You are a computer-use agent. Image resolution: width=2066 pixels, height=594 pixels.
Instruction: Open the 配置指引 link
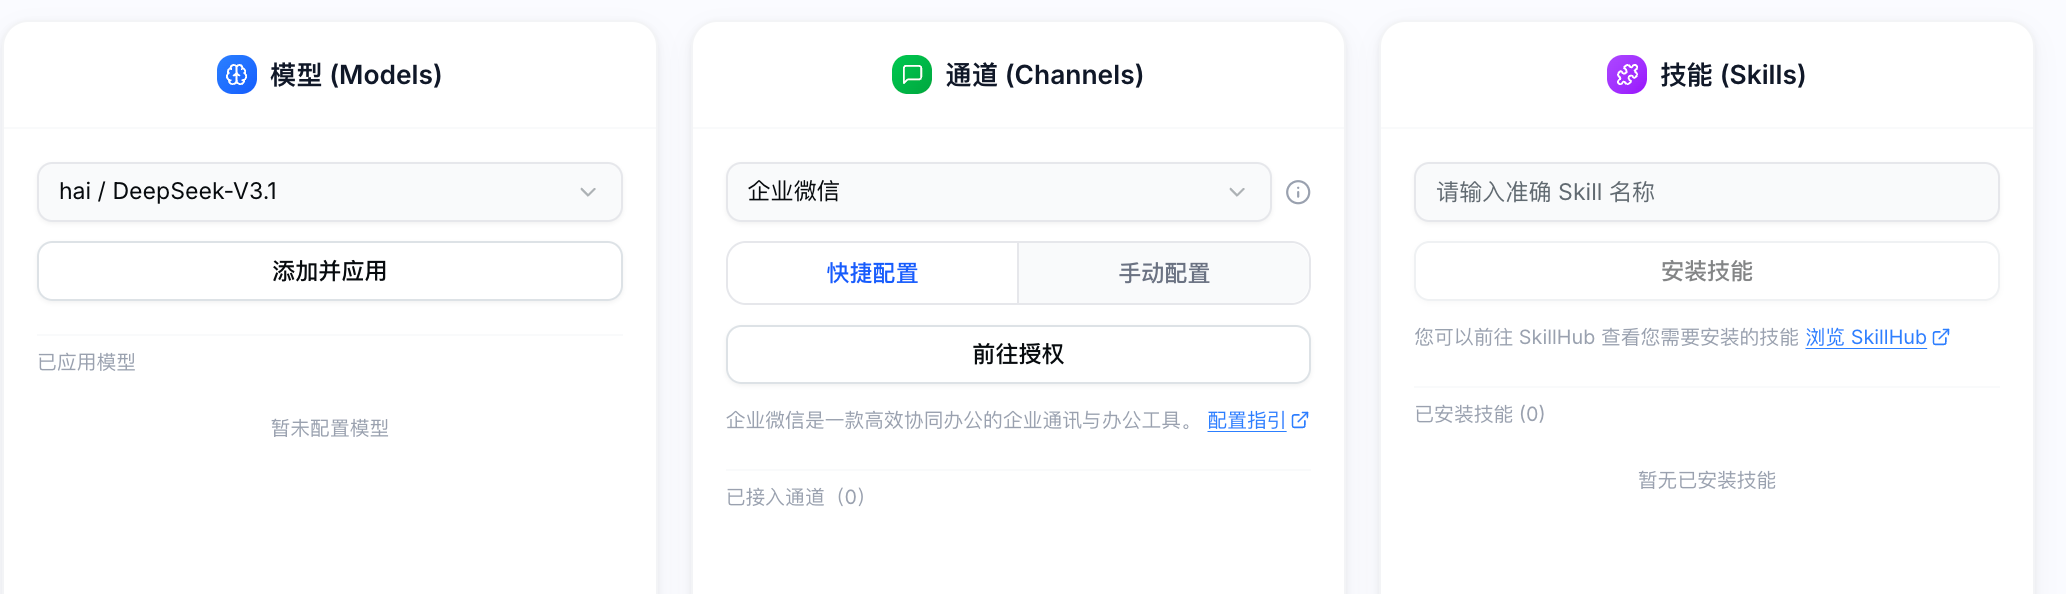[1246, 421]
